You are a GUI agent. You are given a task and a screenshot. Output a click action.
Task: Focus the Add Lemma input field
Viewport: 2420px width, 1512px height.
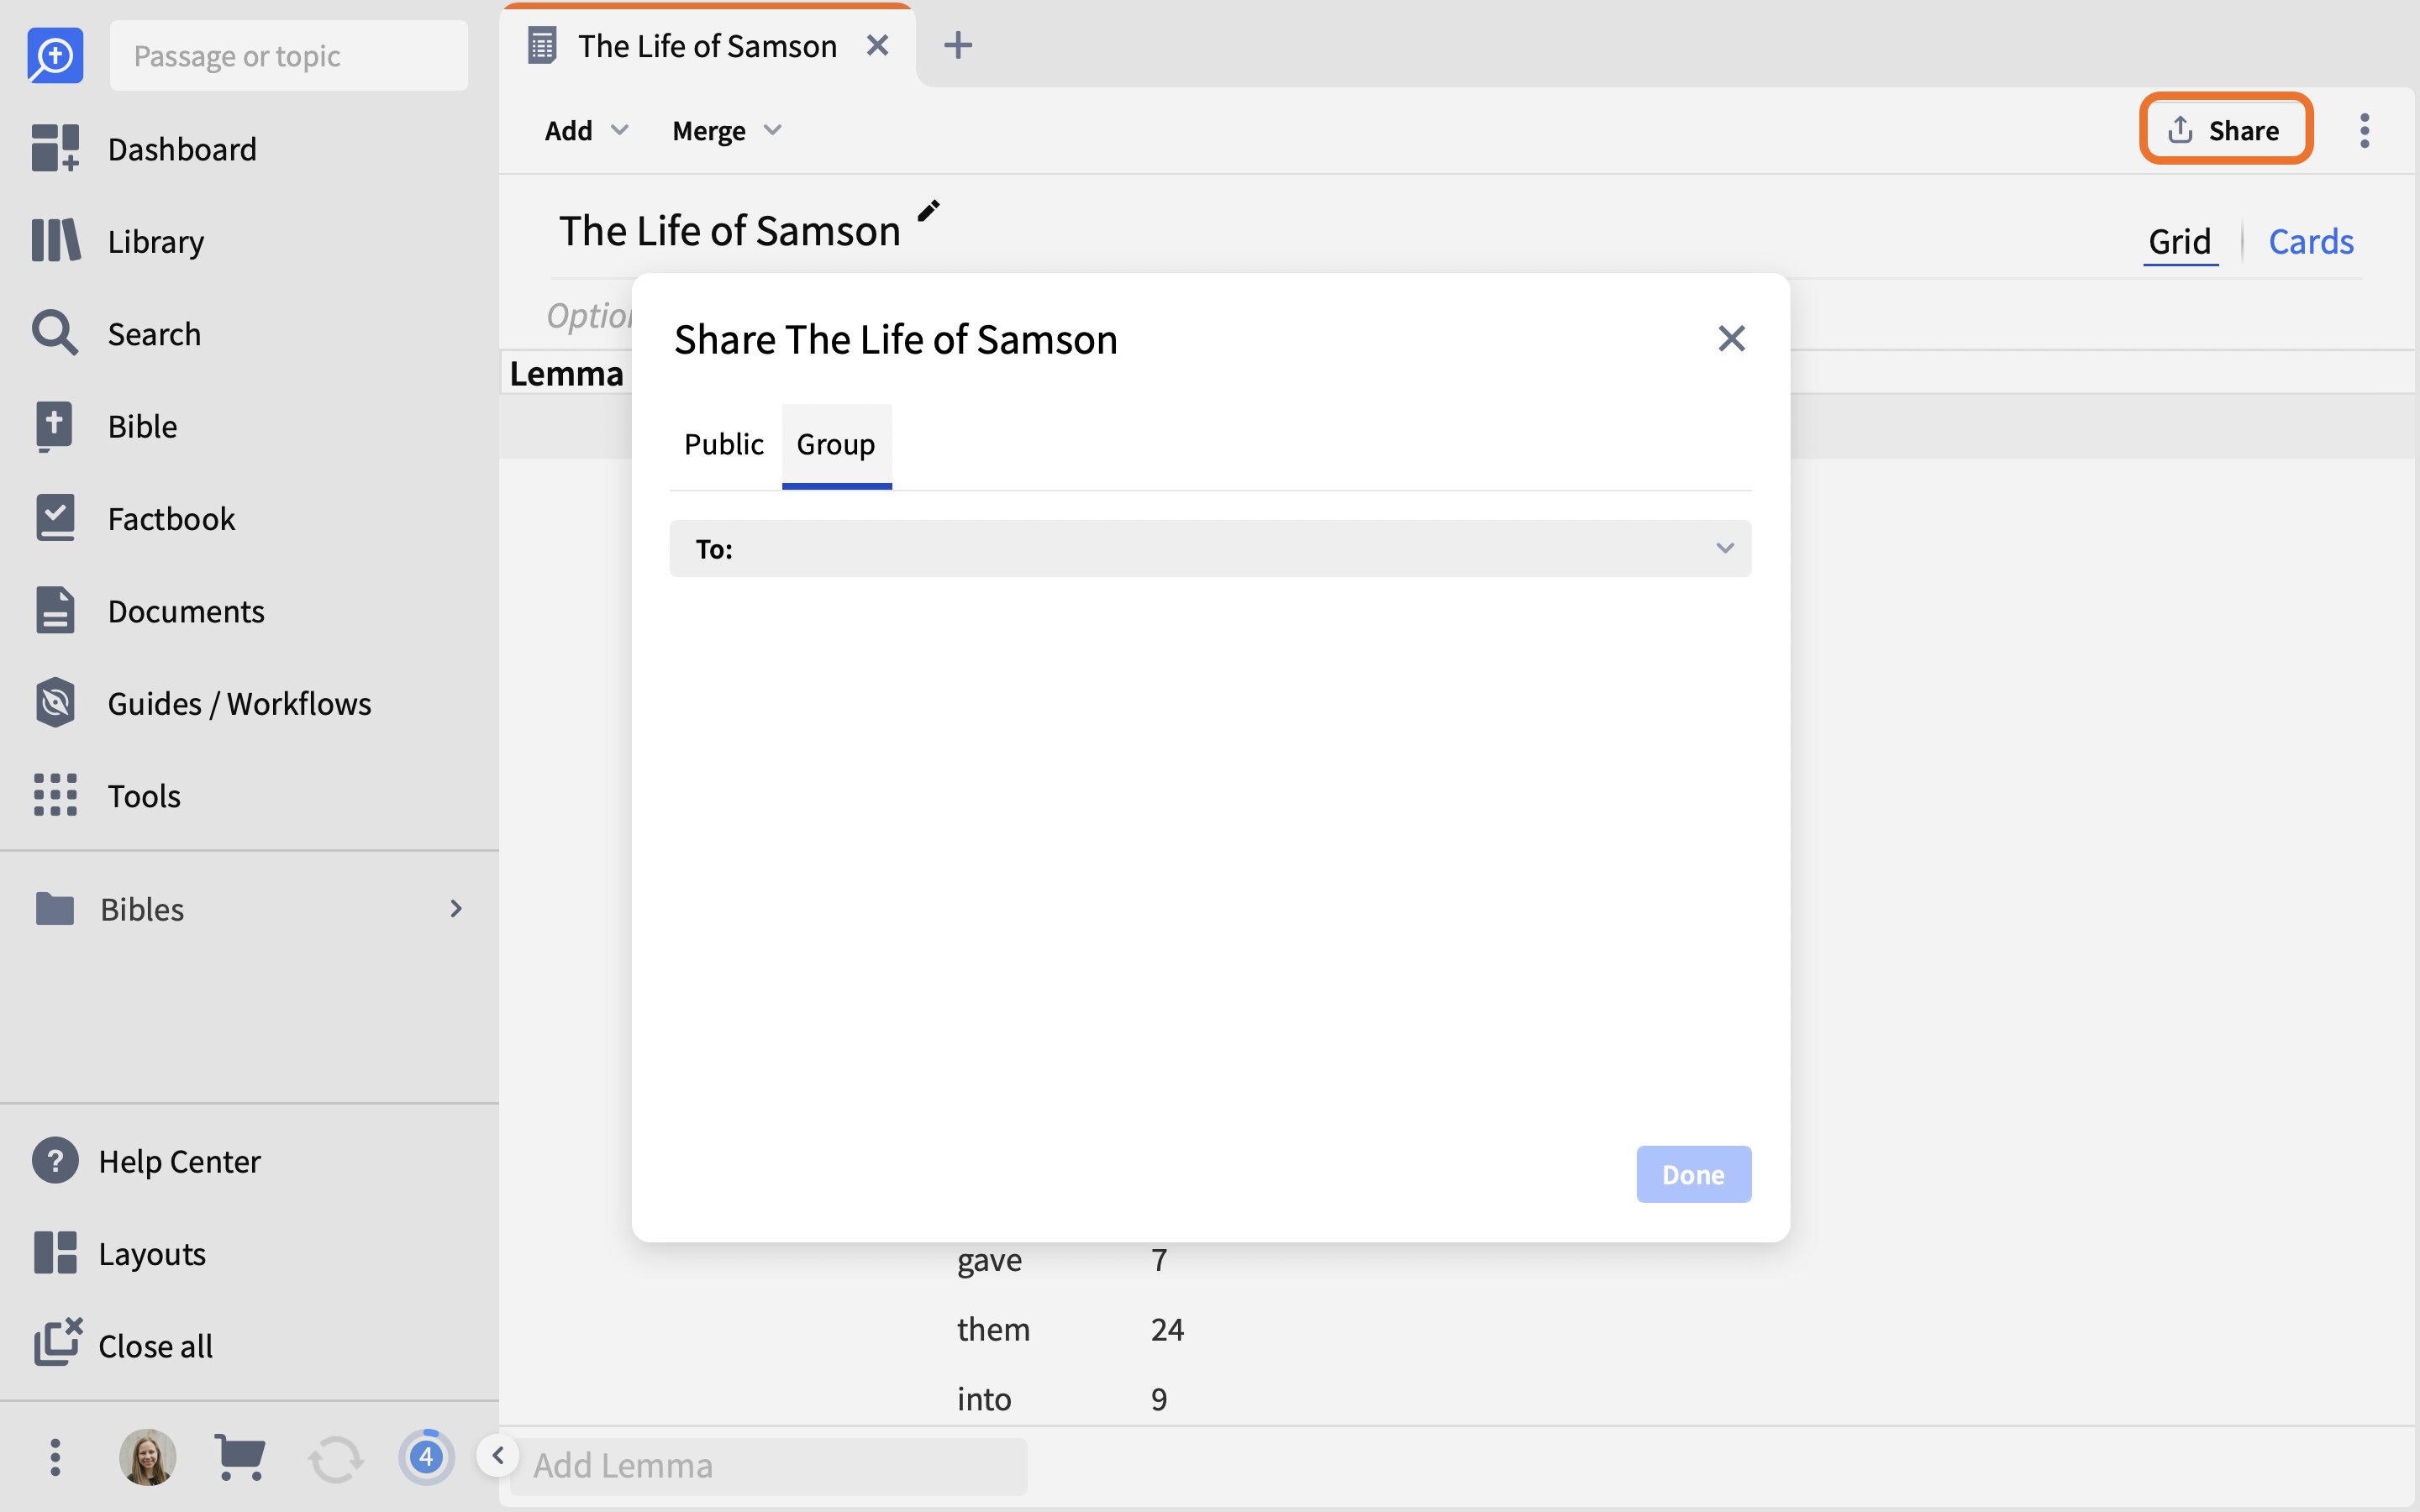768,1466
